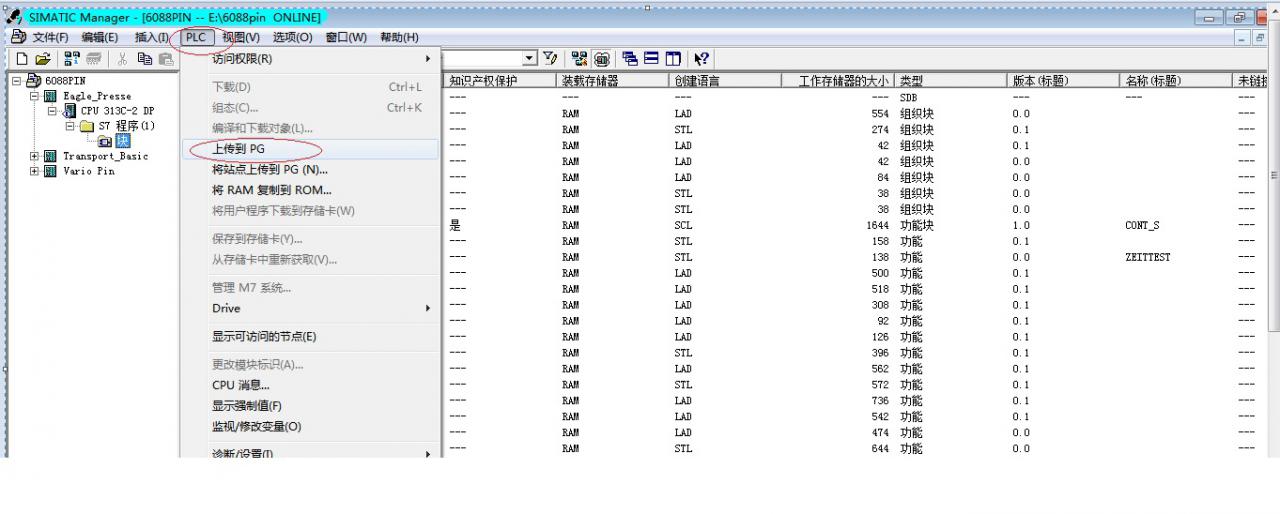Click the SIMATIC Manager title bar icon

tap(13, 17)
